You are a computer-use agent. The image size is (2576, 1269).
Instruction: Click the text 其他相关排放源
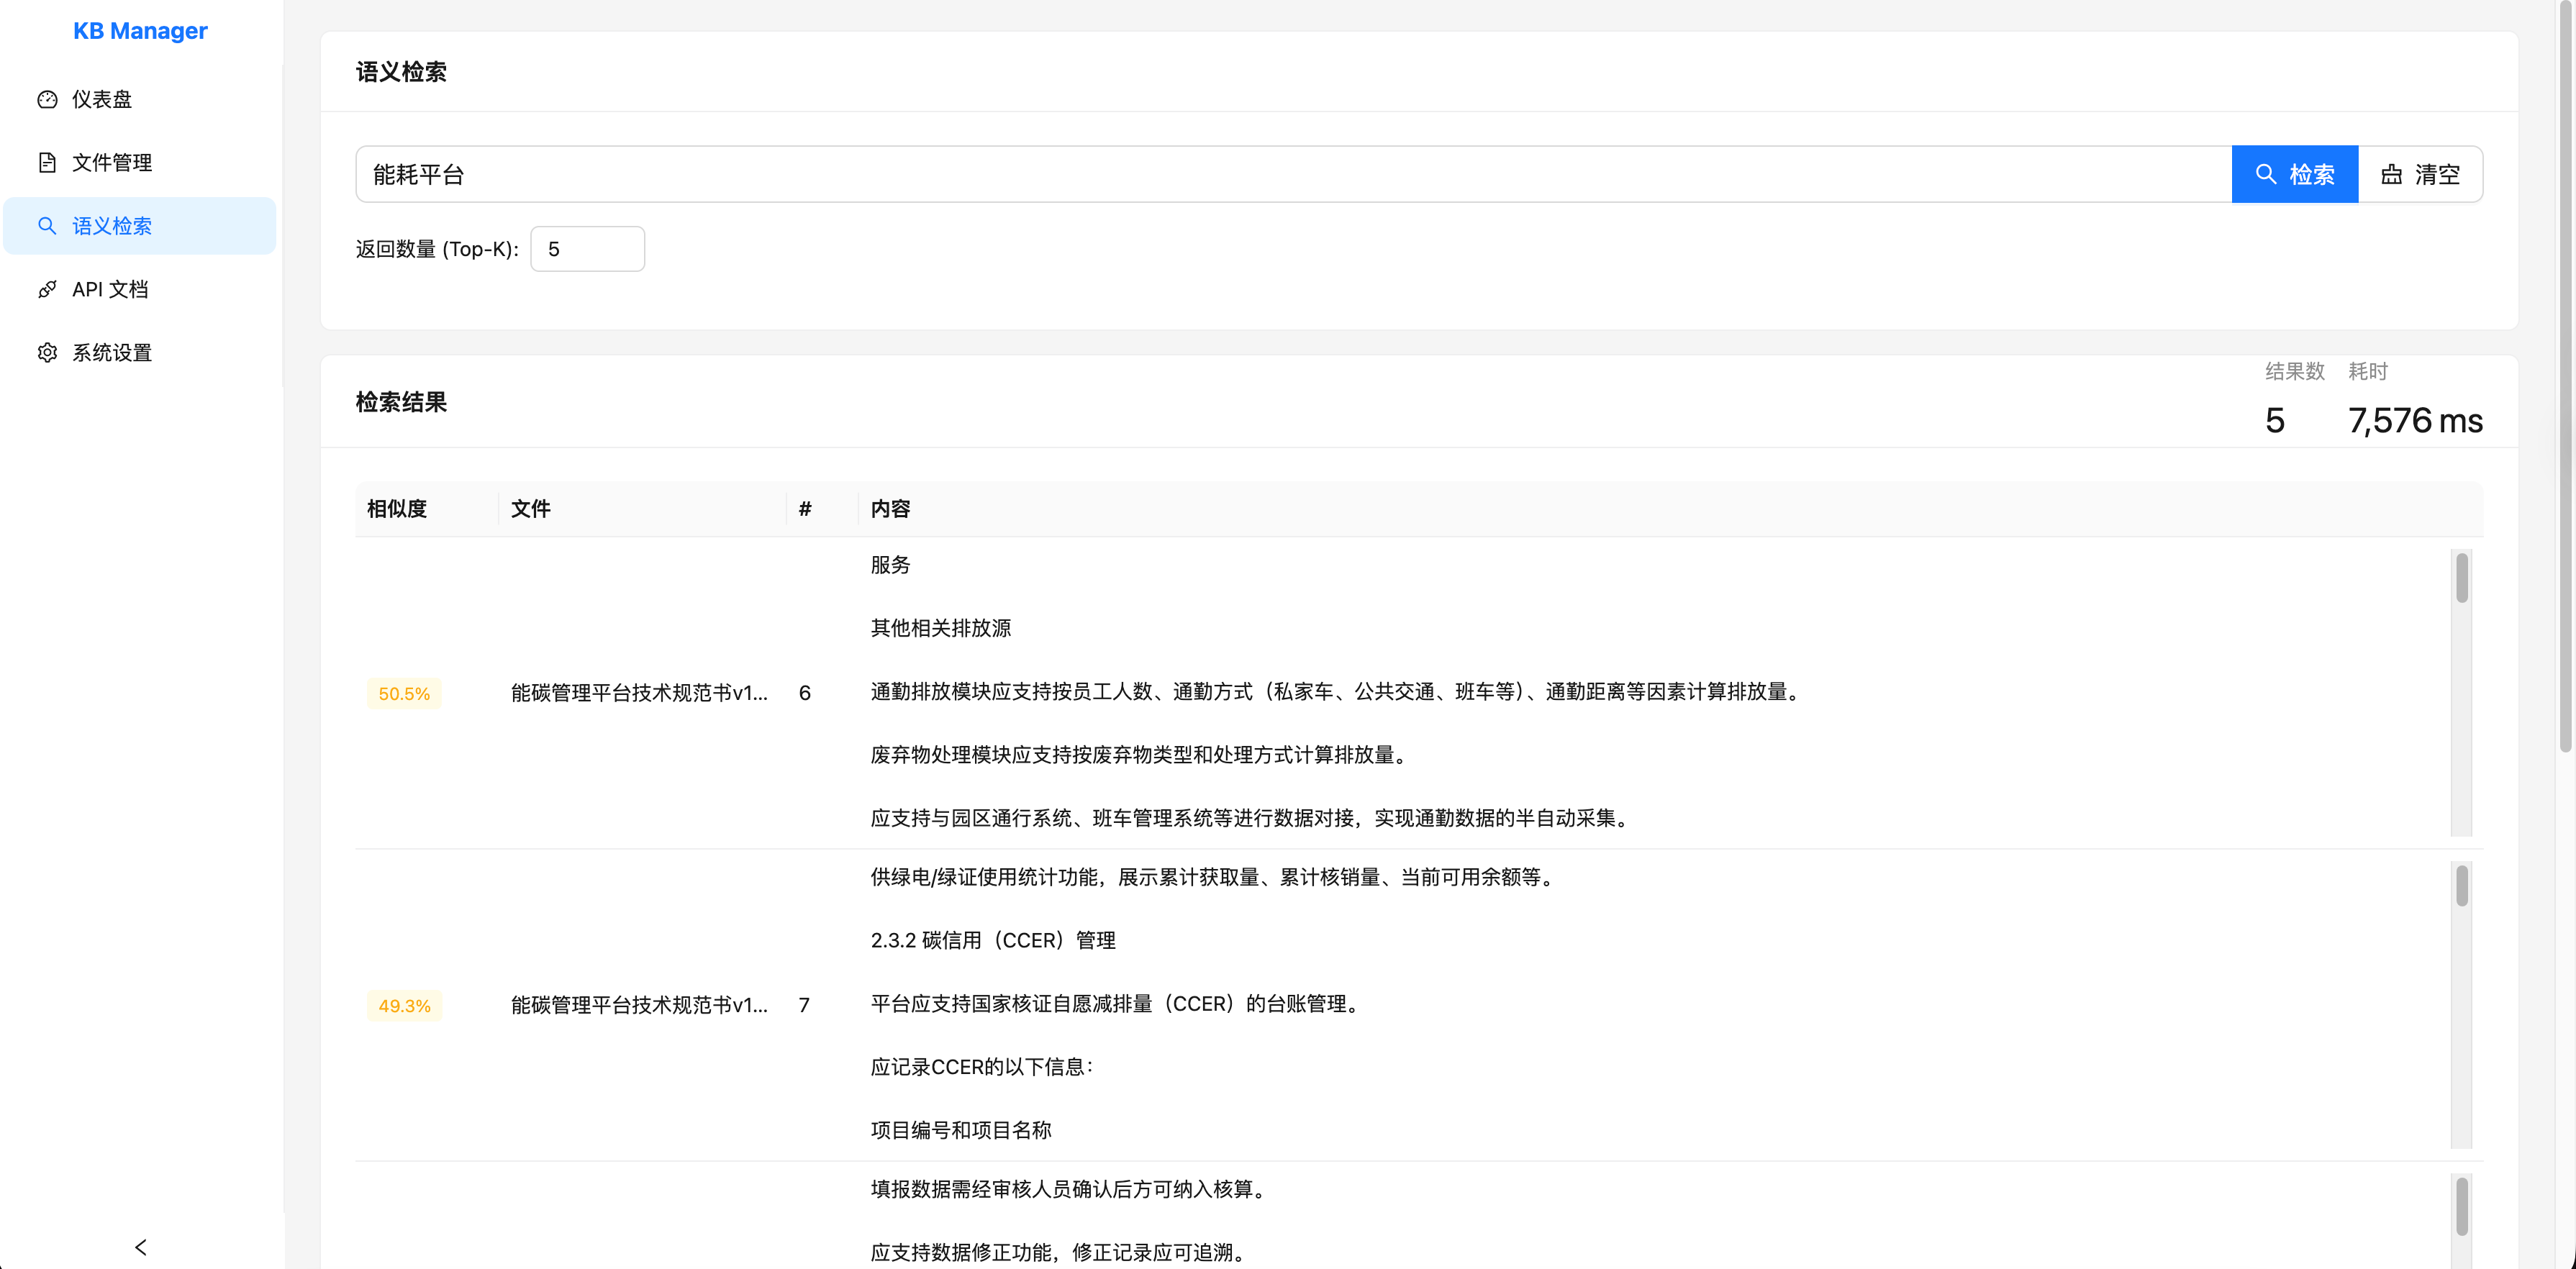point(940,628)
